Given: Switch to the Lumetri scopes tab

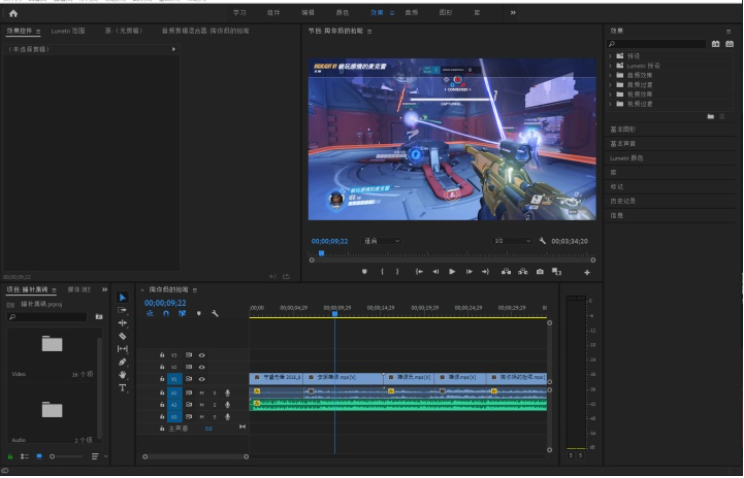Looking at the screenshot, I should pos(68,31).
